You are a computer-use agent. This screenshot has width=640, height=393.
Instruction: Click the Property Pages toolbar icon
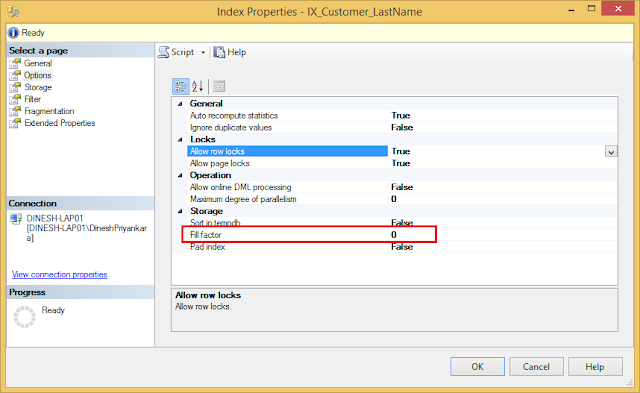(219, 87)
